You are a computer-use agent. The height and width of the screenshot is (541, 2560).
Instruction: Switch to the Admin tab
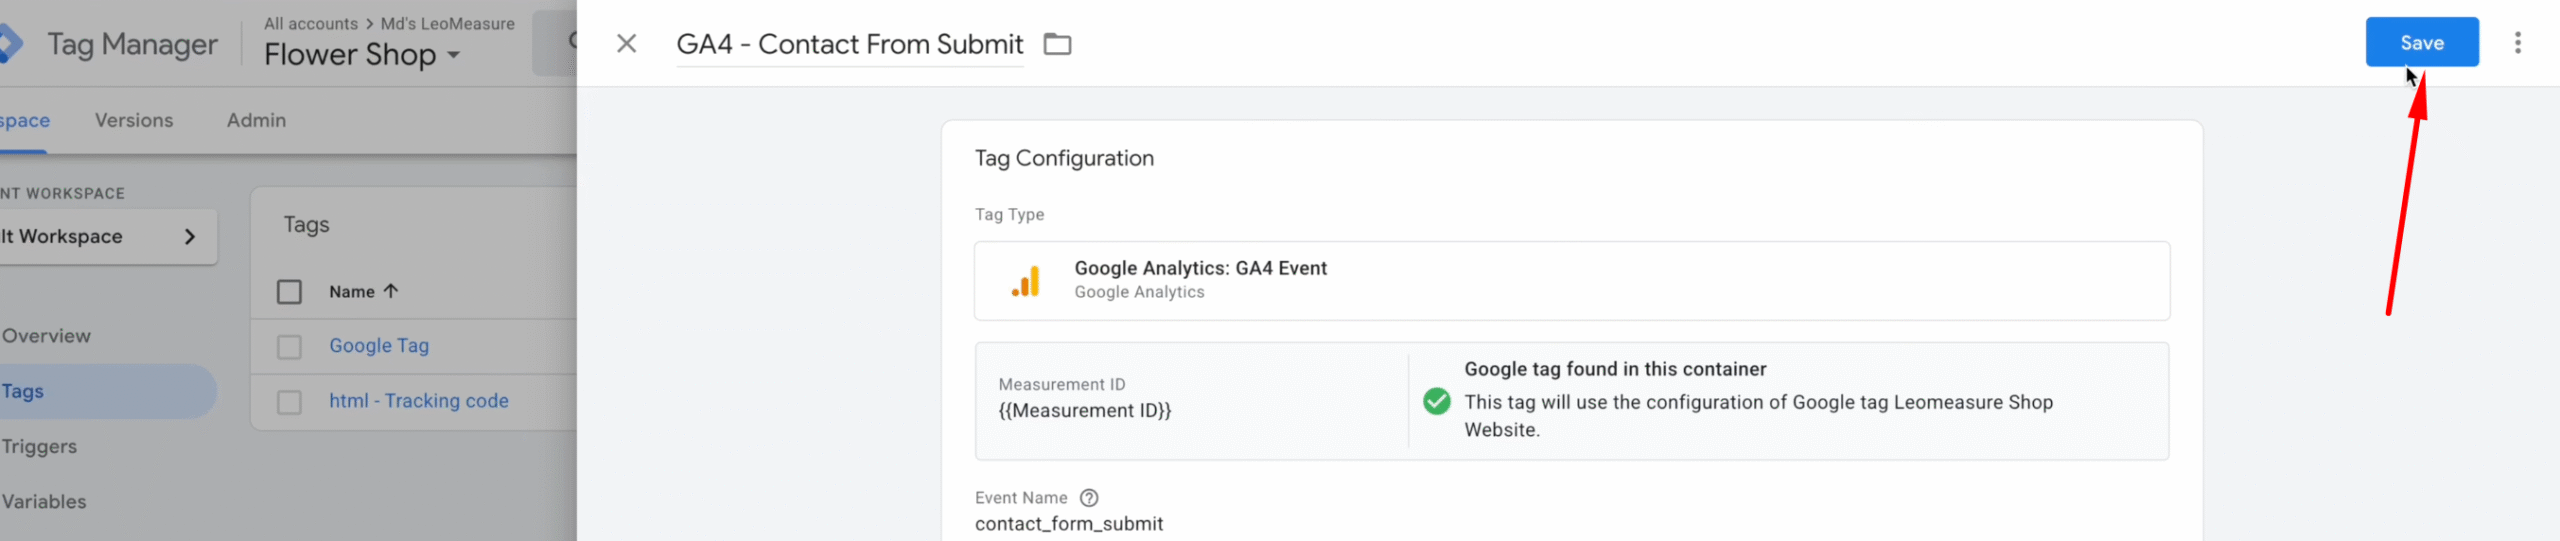pyautogui.click(x=256, y=120)
